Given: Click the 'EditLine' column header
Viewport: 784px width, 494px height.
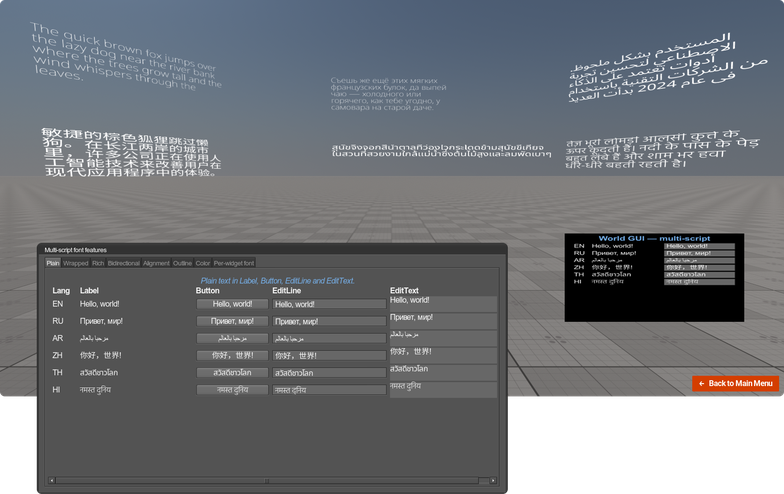Looking at the screenshot, I should (x=286, y=290).
